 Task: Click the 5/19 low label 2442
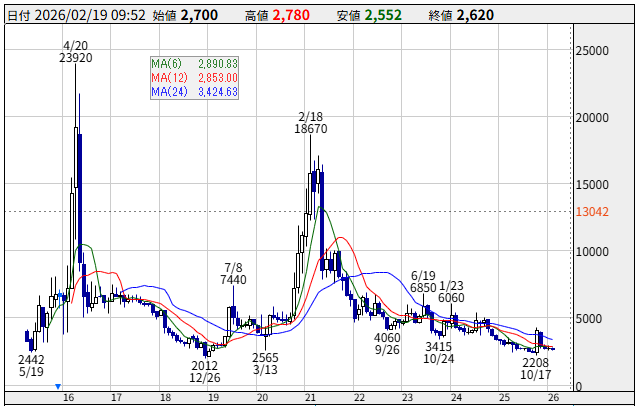(32, 359)
